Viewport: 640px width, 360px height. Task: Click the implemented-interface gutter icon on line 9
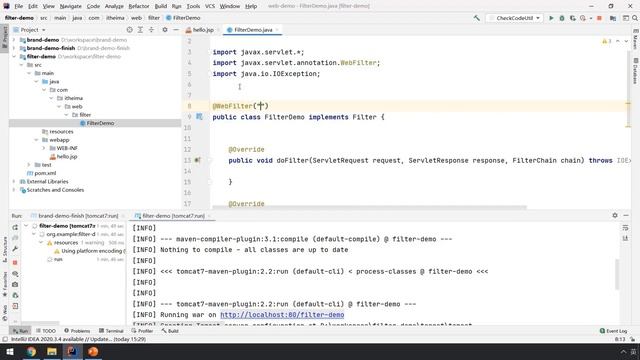(x=199, y=117)
